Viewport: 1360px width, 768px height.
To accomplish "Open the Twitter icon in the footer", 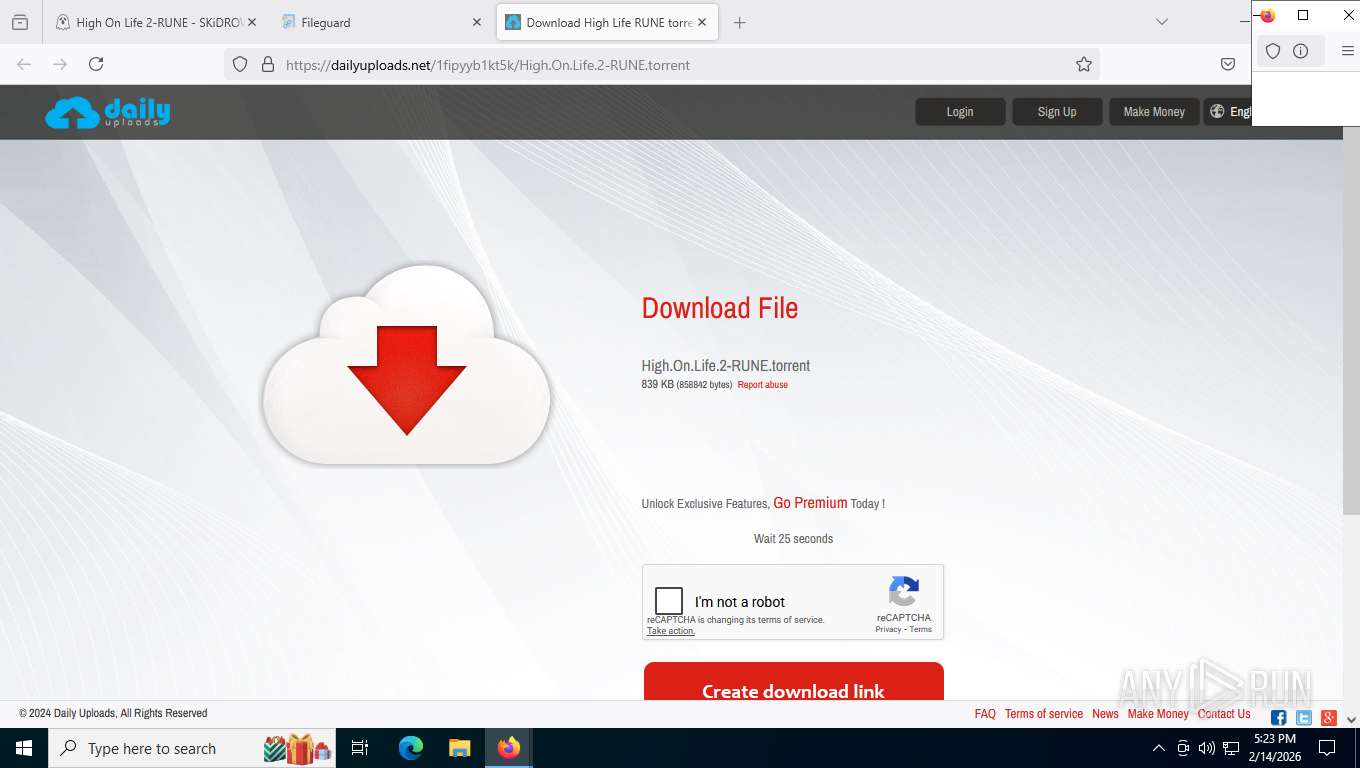I will (x=1304, y=717).
